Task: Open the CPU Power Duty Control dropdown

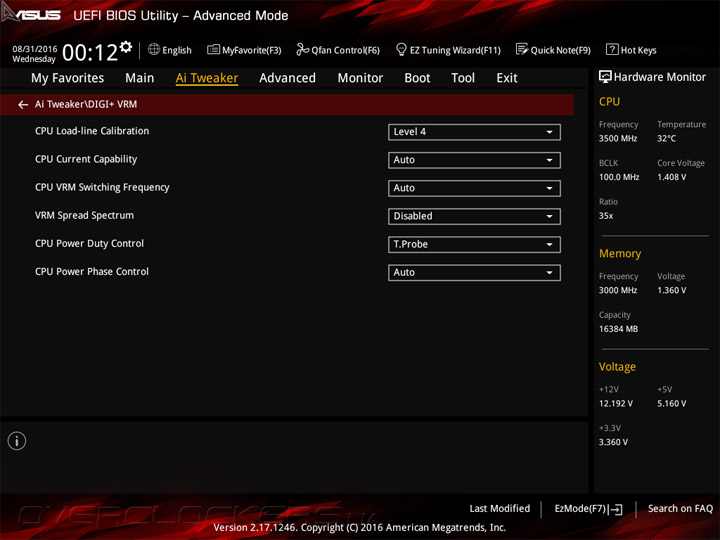Action: point(474,244)
